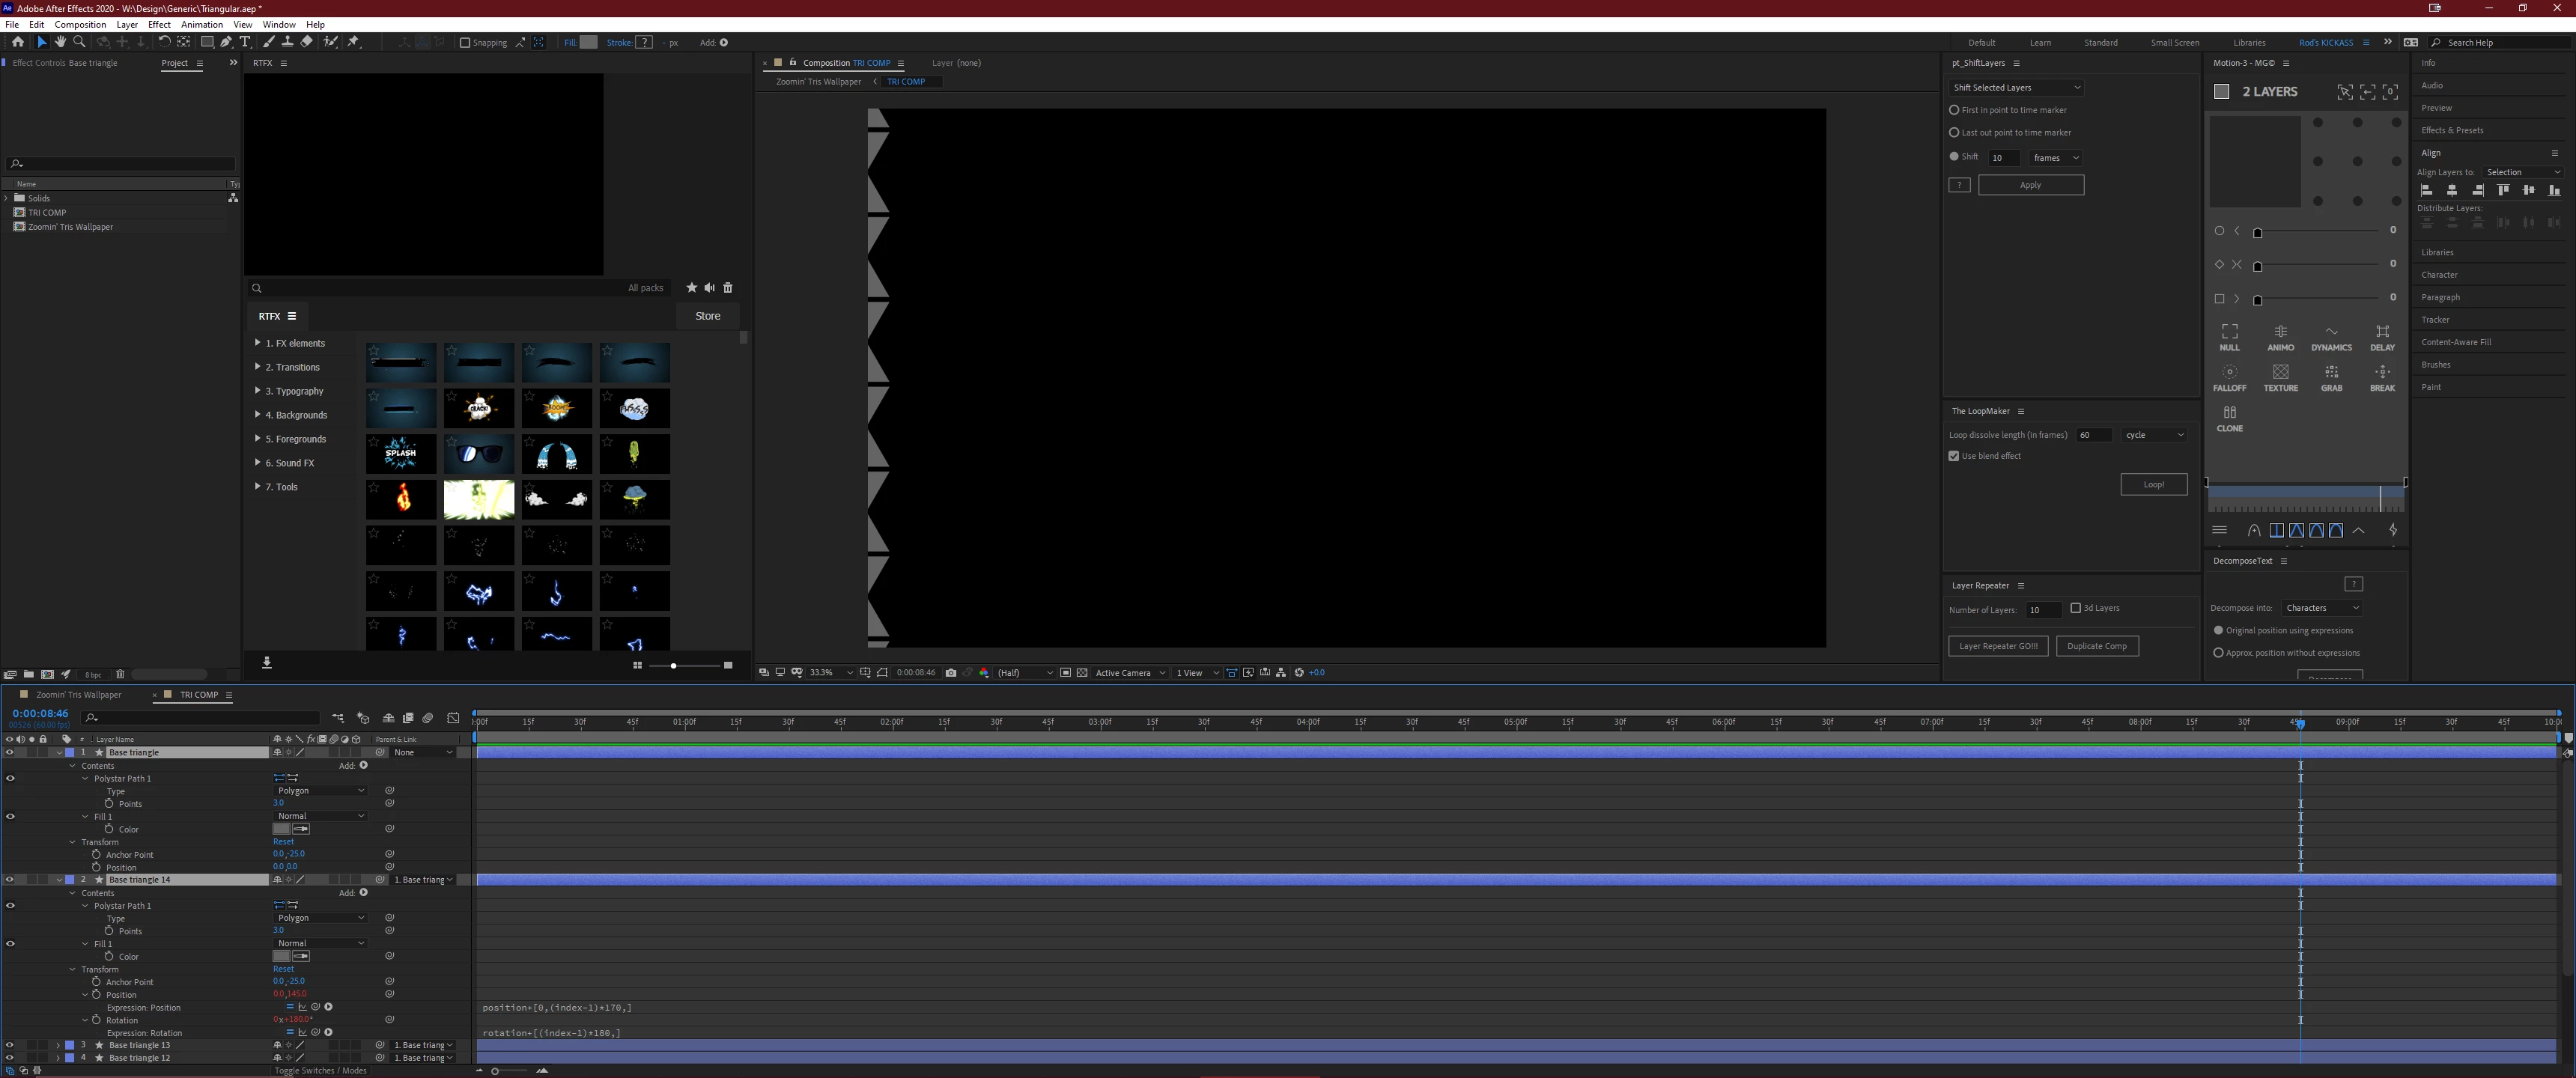The height and width of the screenshot is (1078, 2576).
Task: Take snapshot with camera icon in viewer
Action: 950,673
